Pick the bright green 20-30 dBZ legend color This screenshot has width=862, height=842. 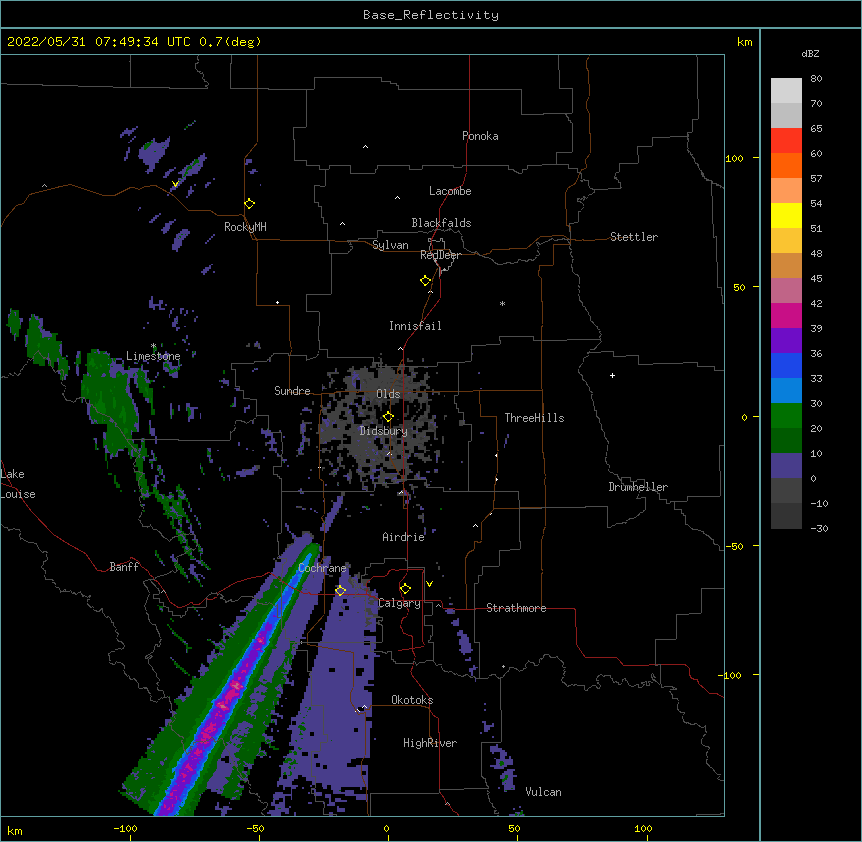[x=786, y=416]
